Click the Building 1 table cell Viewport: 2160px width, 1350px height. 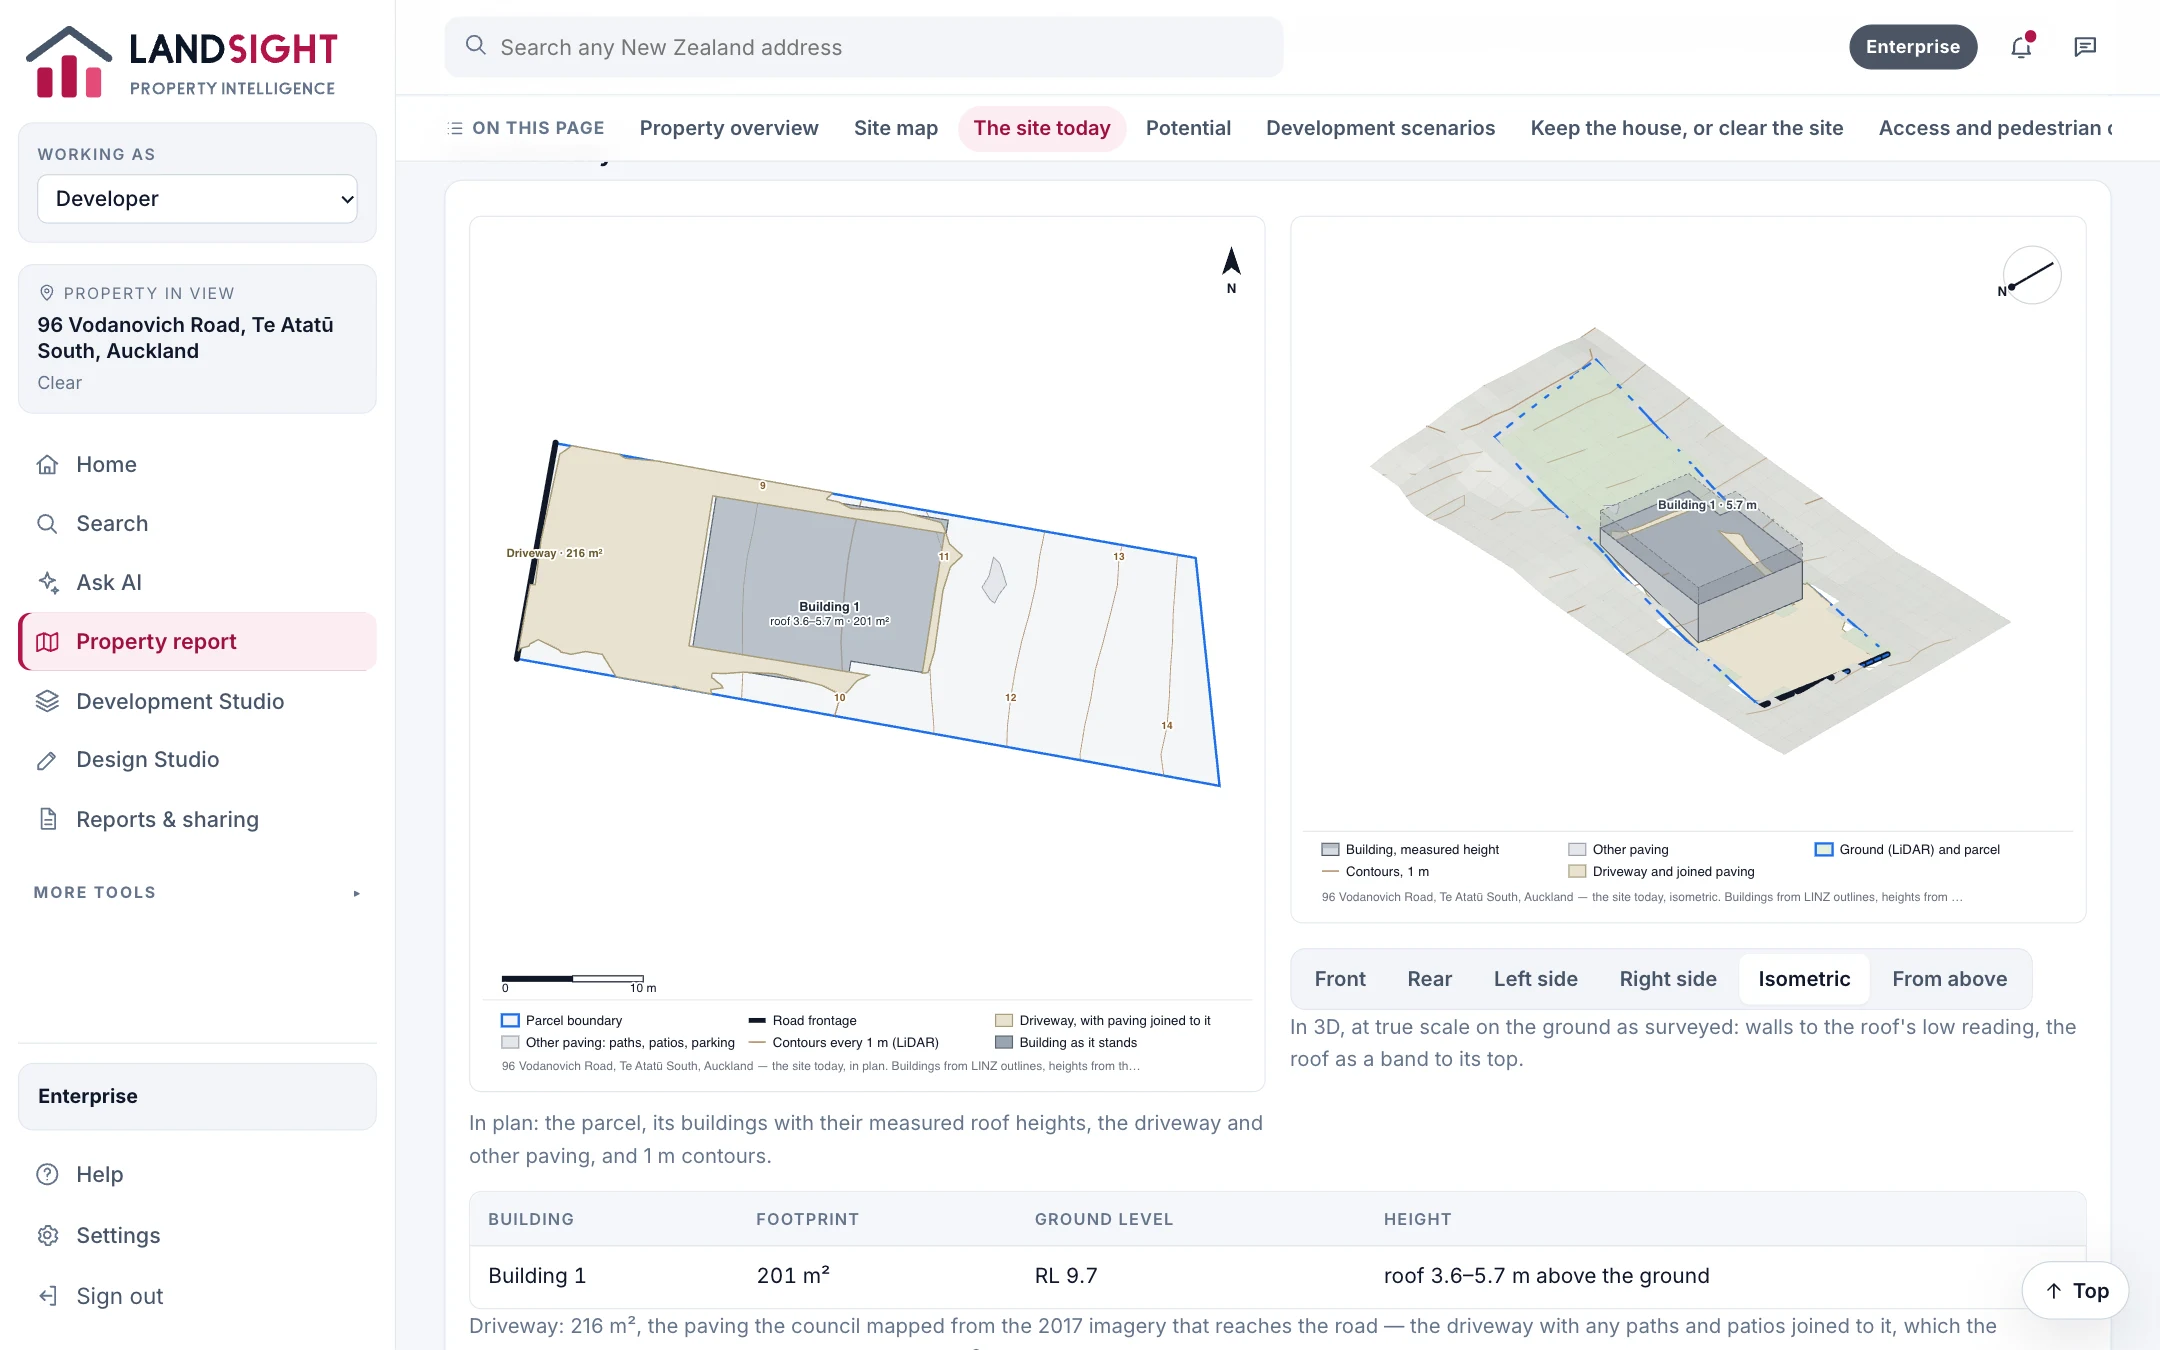pyautogui.click(x=537, y=1276)
